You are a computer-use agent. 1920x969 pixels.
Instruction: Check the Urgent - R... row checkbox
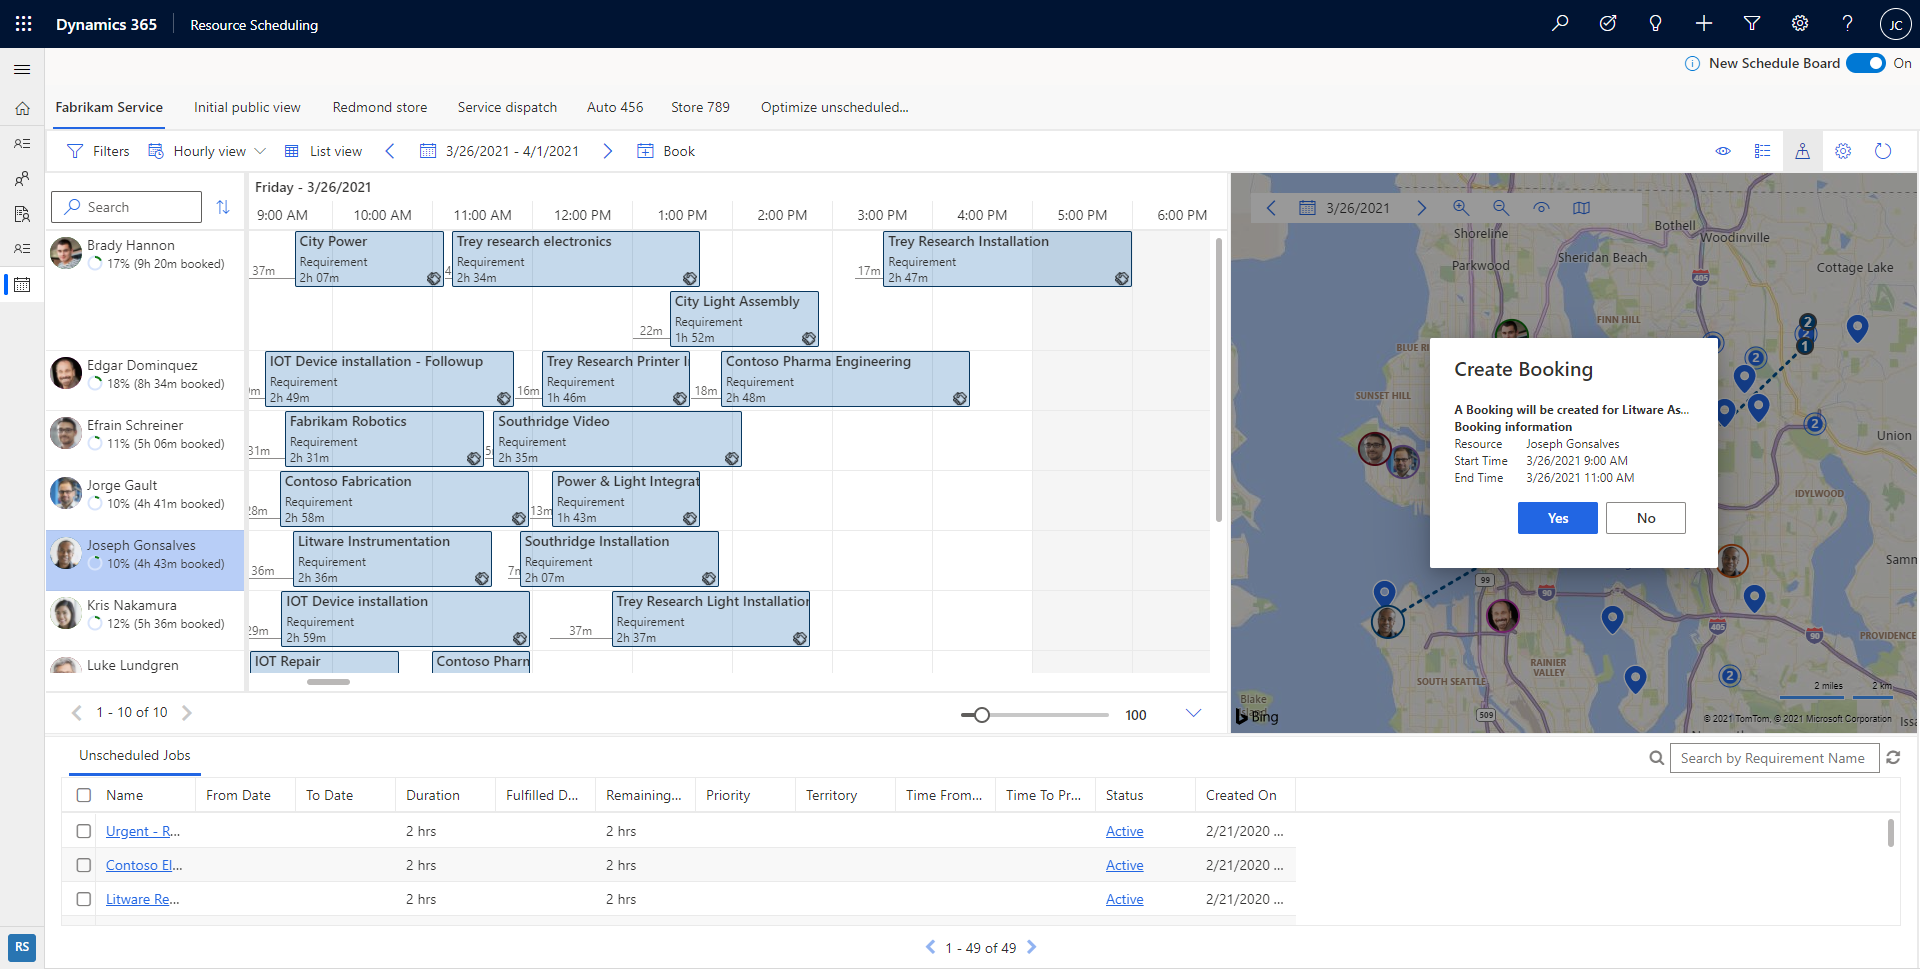(84, 831)
